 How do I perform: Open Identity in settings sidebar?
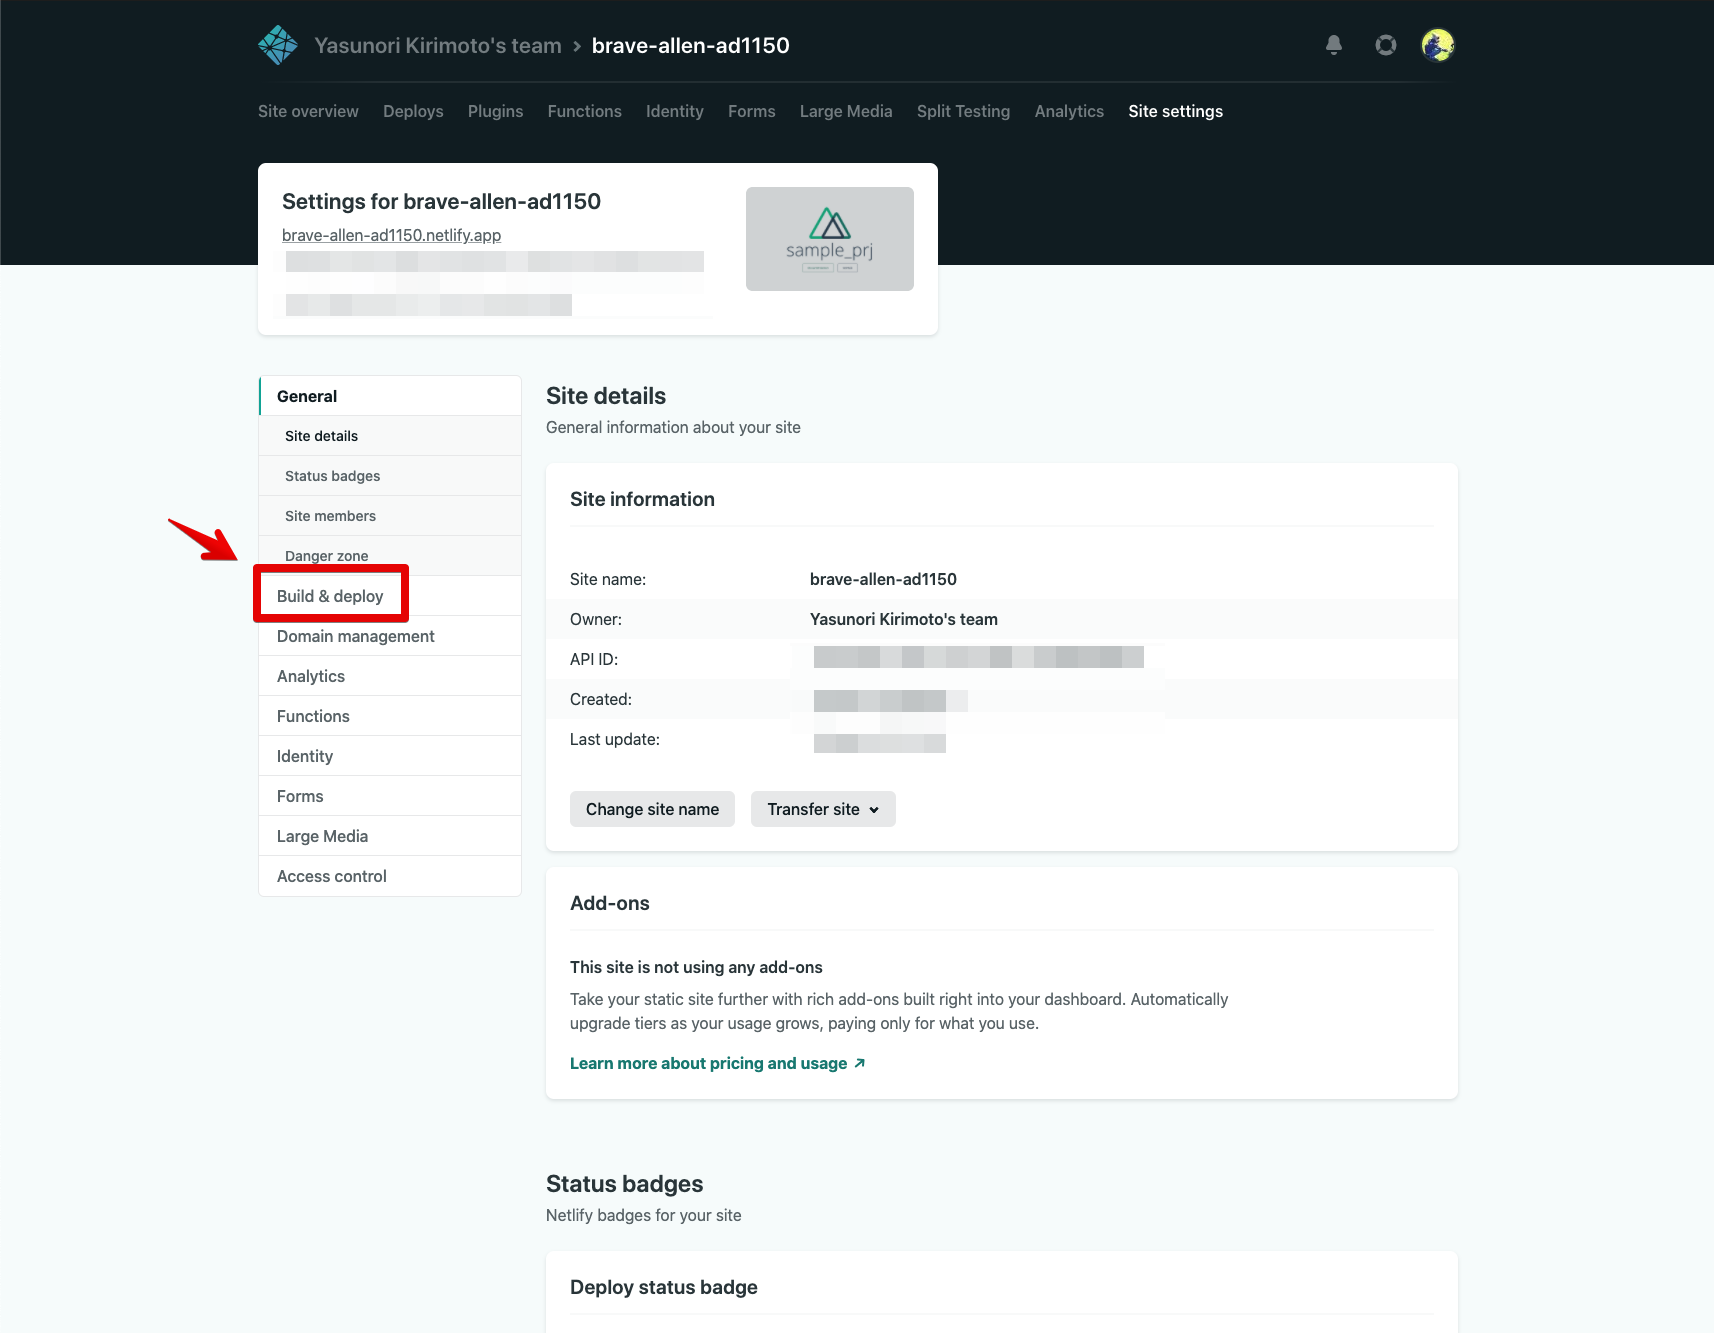point(390,756)
